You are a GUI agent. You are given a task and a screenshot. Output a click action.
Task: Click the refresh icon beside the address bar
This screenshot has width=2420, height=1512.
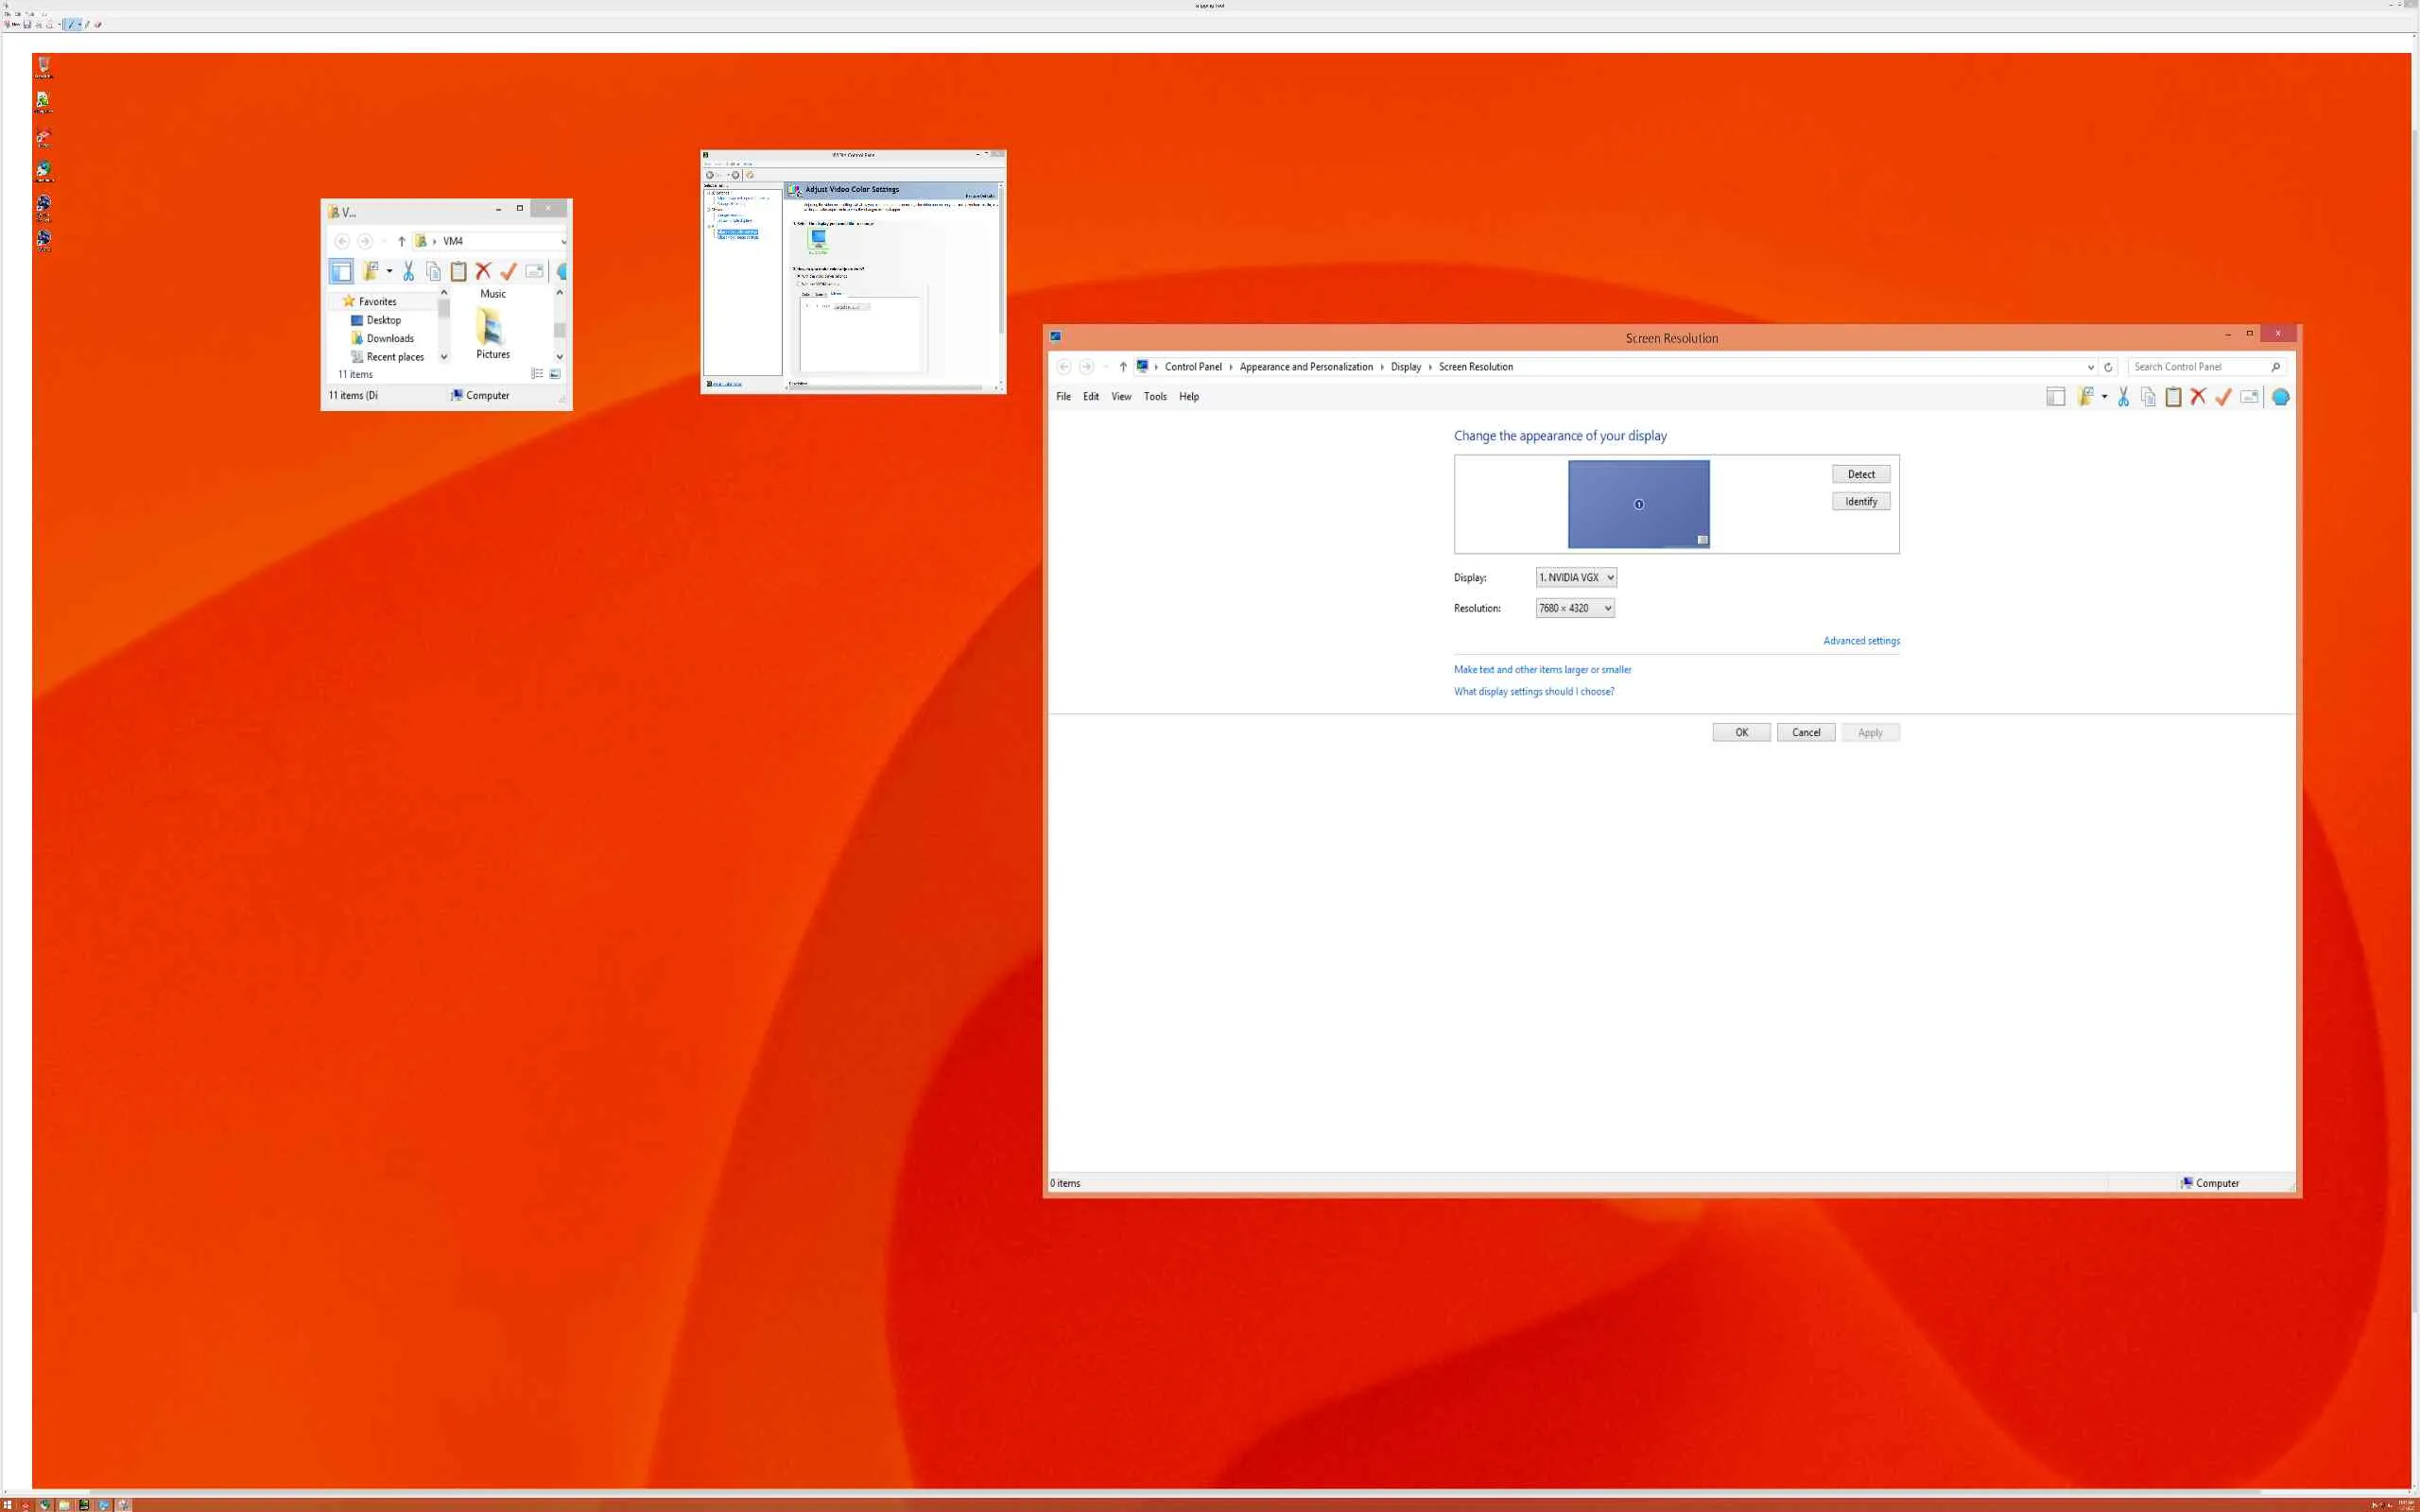[2108, 367]
